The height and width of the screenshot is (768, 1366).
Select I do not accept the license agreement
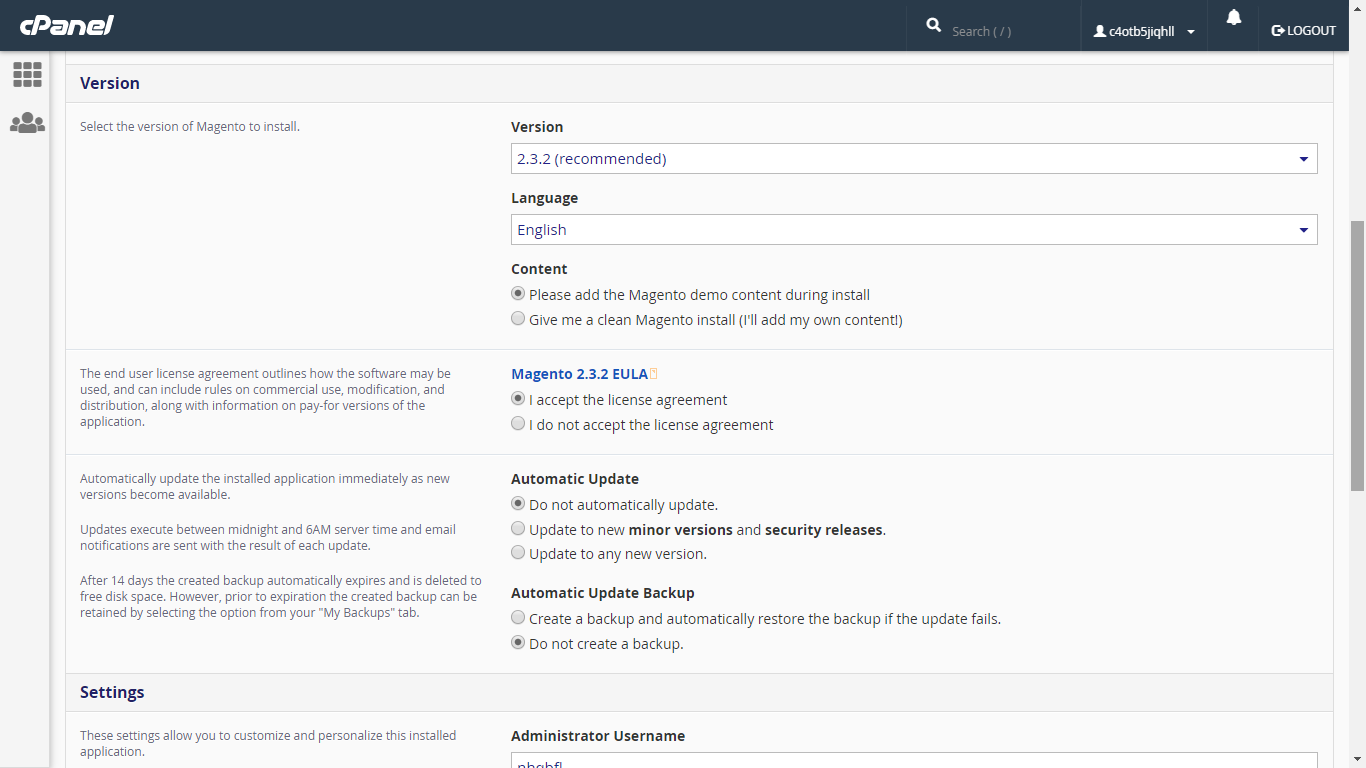518,423
